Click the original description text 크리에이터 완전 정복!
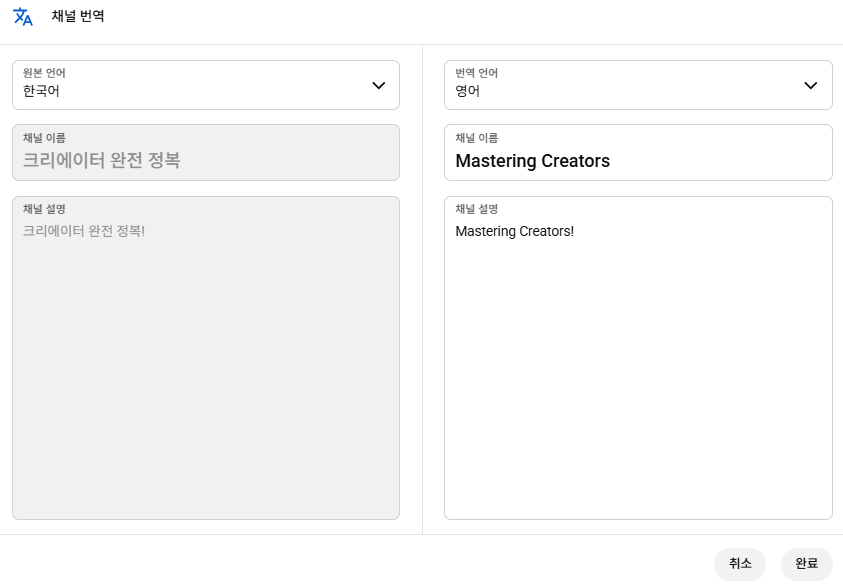 (x=84, y=231)
